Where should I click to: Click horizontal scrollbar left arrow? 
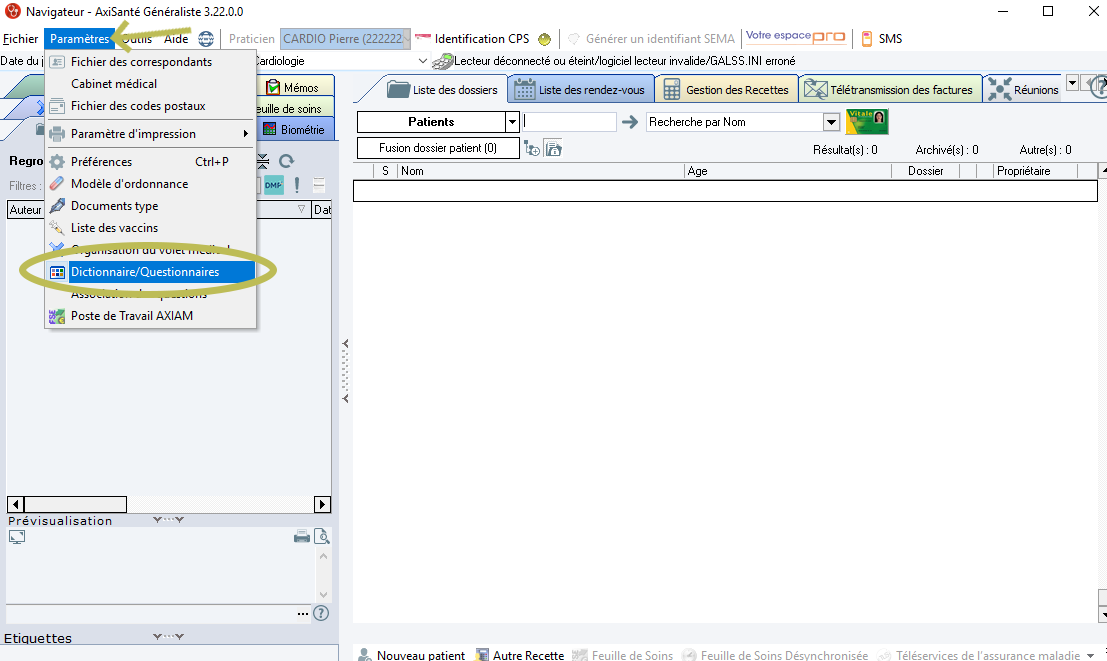[x=15, y=504]
